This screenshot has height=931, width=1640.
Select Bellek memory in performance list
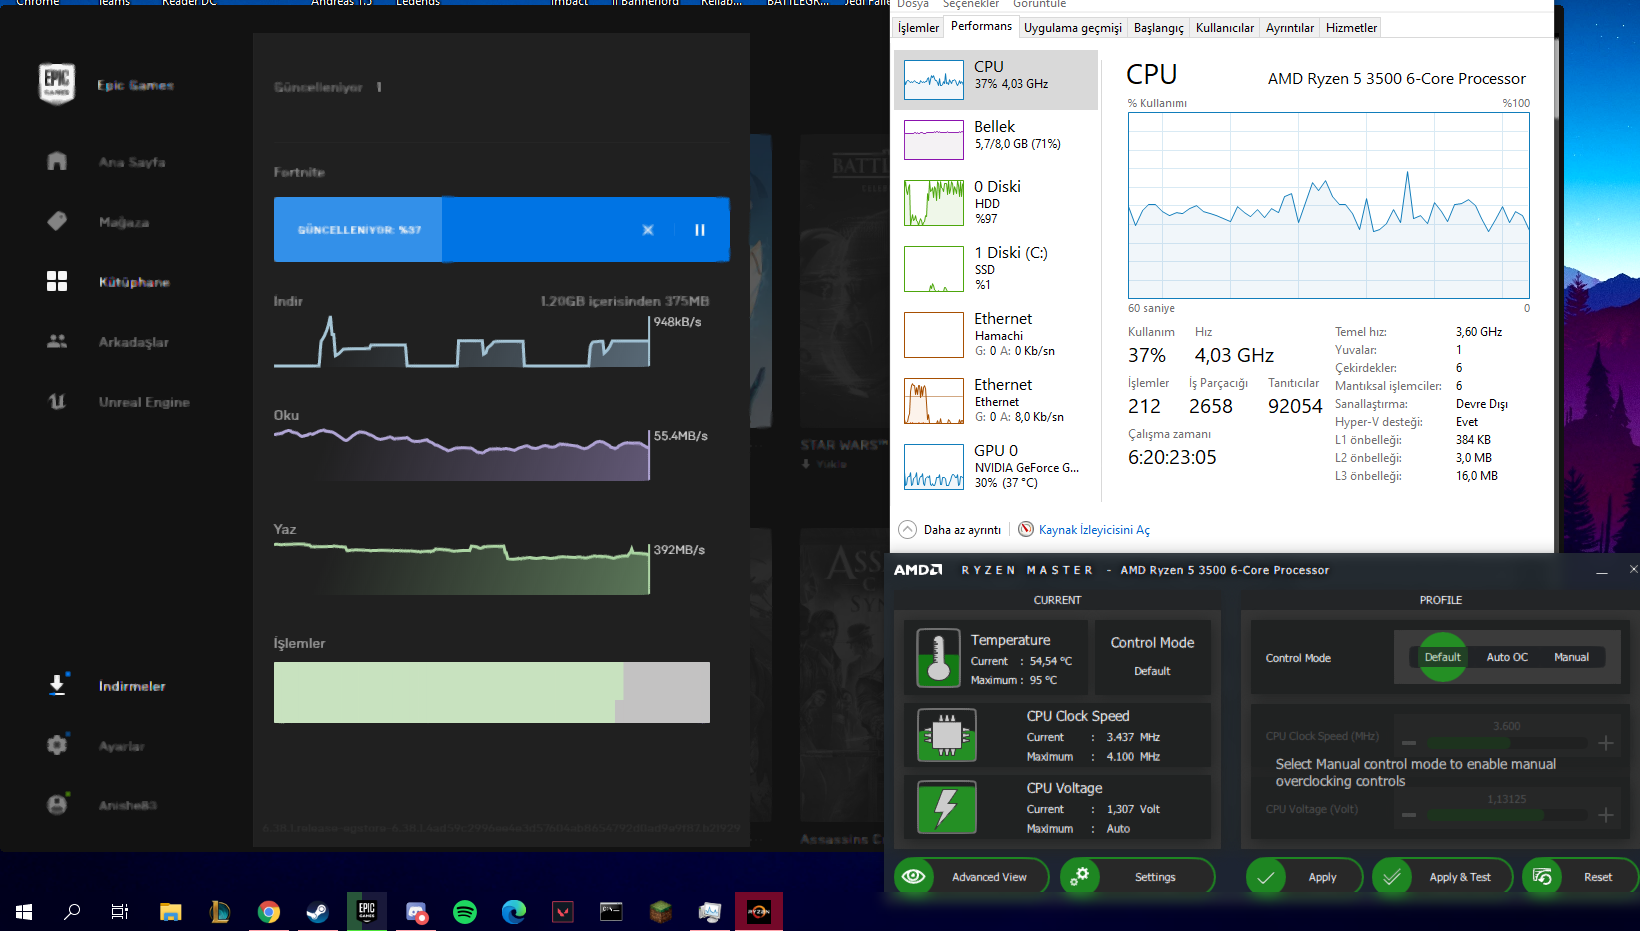[x=996, y=139]
